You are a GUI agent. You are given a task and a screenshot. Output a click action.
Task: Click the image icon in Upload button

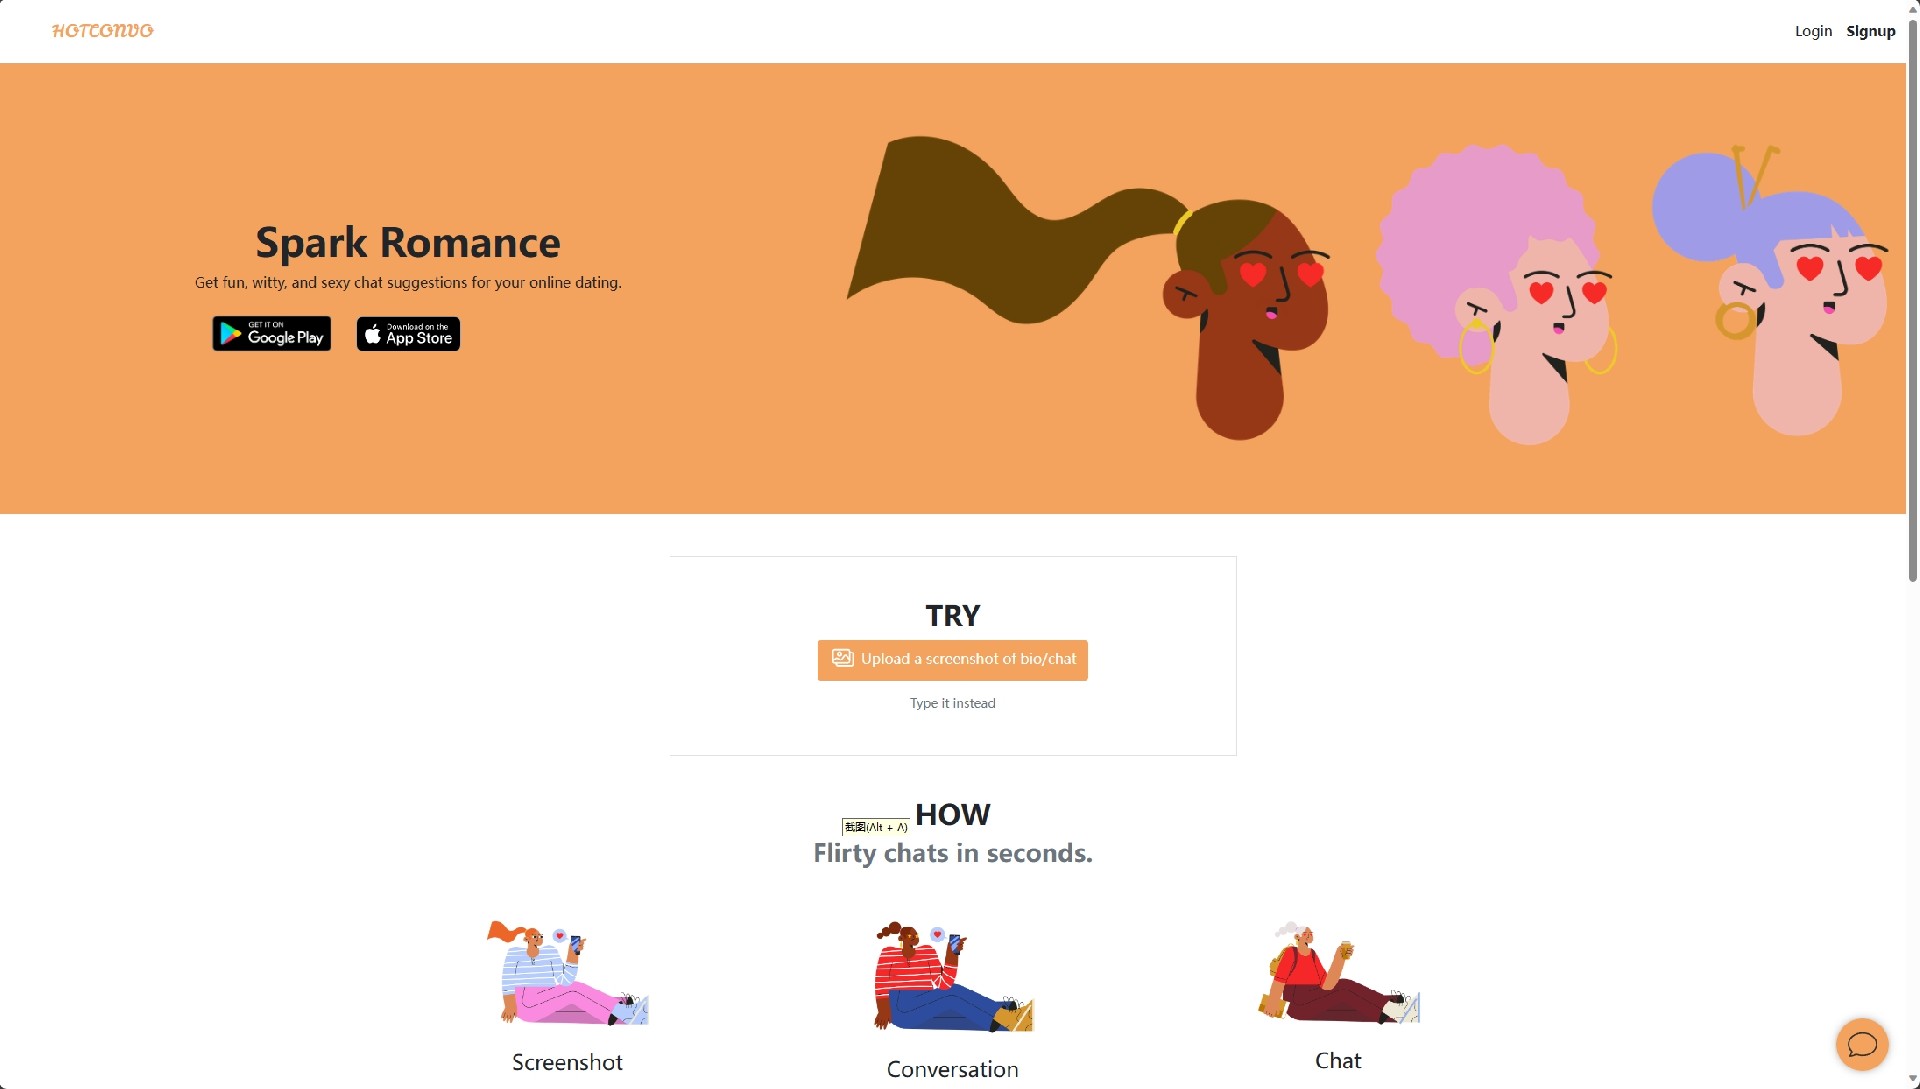843,658
